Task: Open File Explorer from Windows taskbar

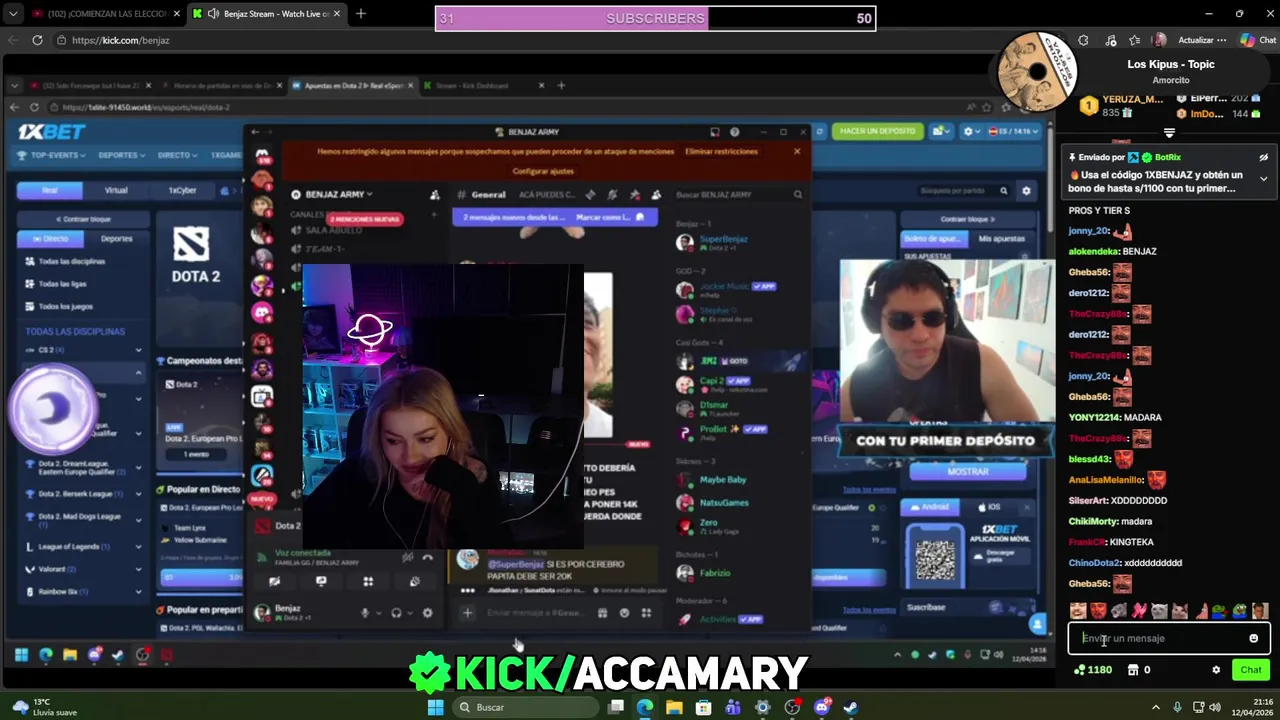Action: coord(674,707)
